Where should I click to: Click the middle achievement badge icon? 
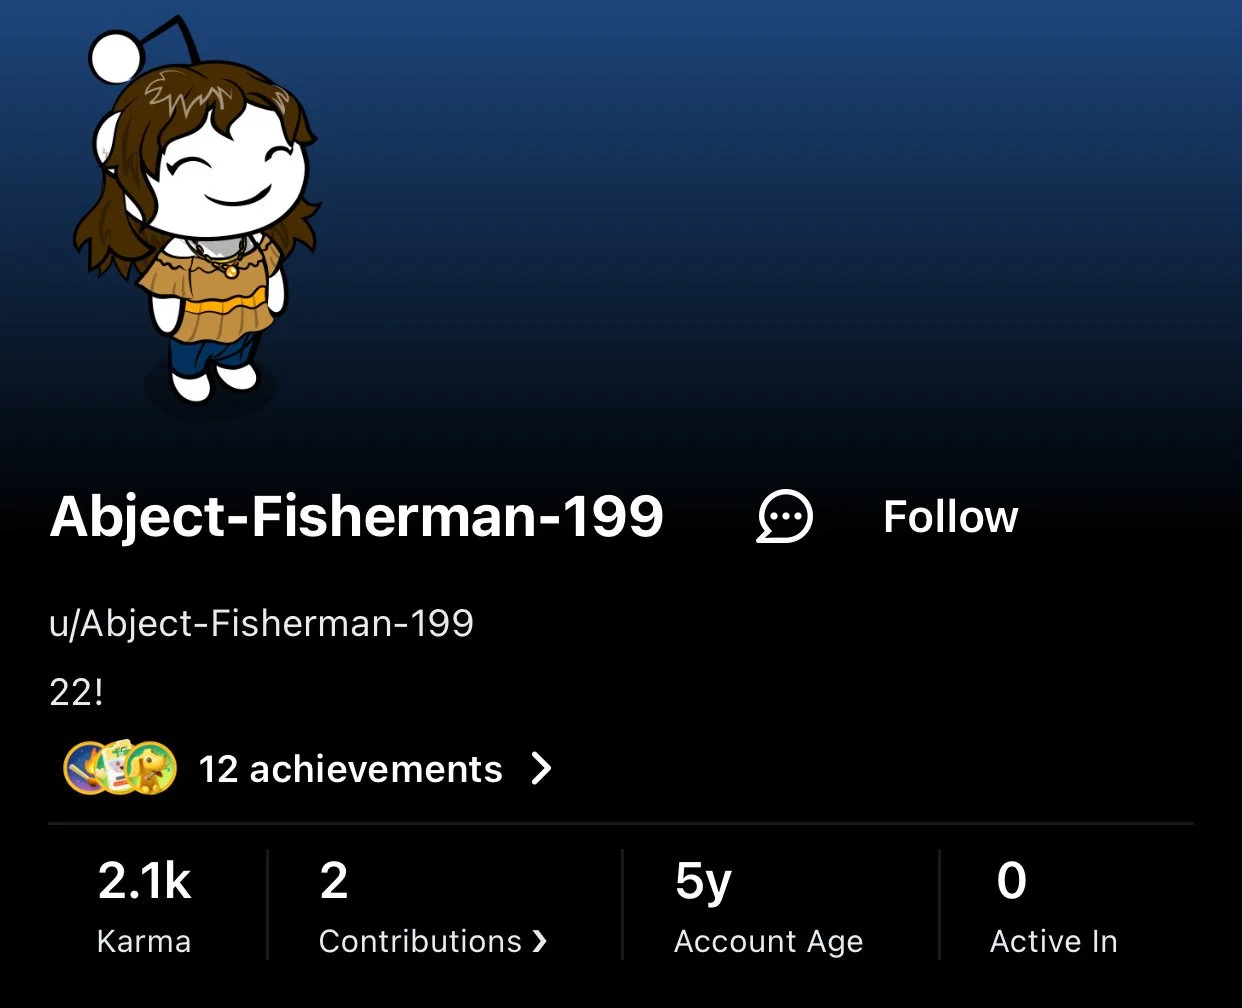(119, 768)
